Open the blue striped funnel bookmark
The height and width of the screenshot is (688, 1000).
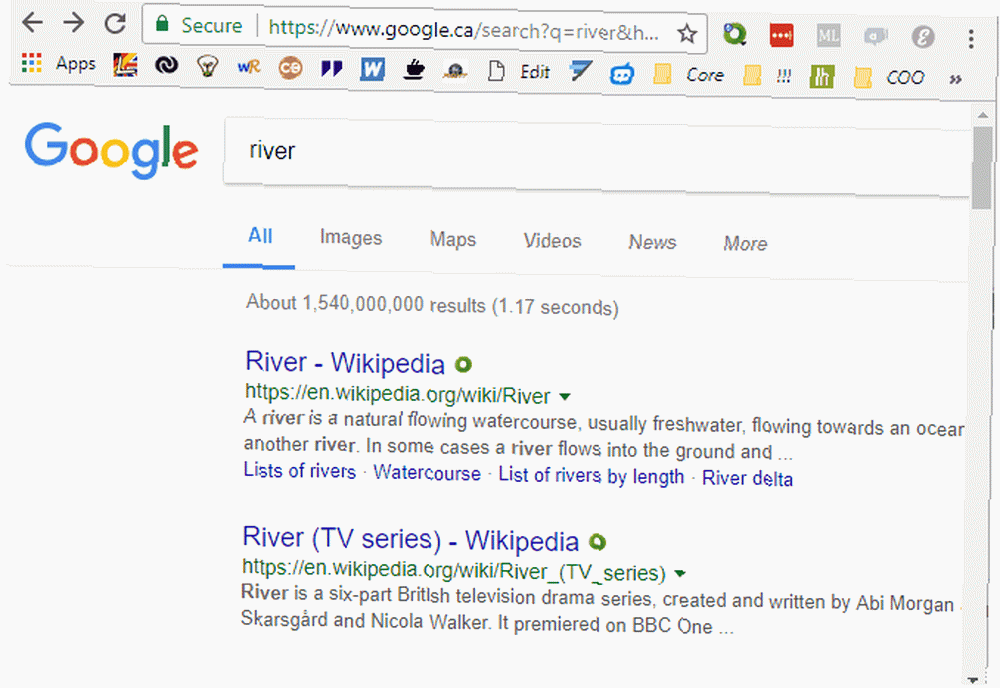coord(580,71)
